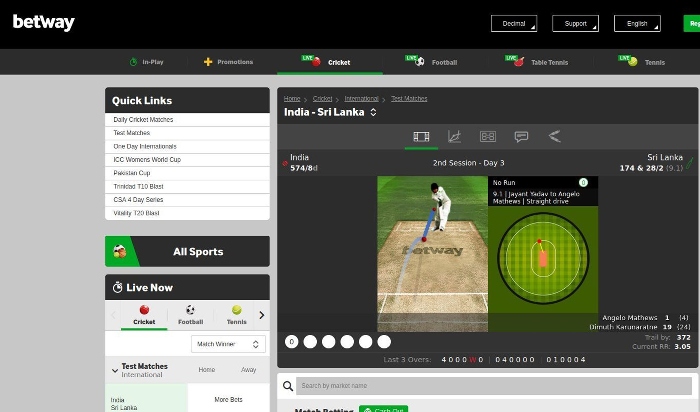
Task: Open the Support dropdown
Action: (575, 24)
